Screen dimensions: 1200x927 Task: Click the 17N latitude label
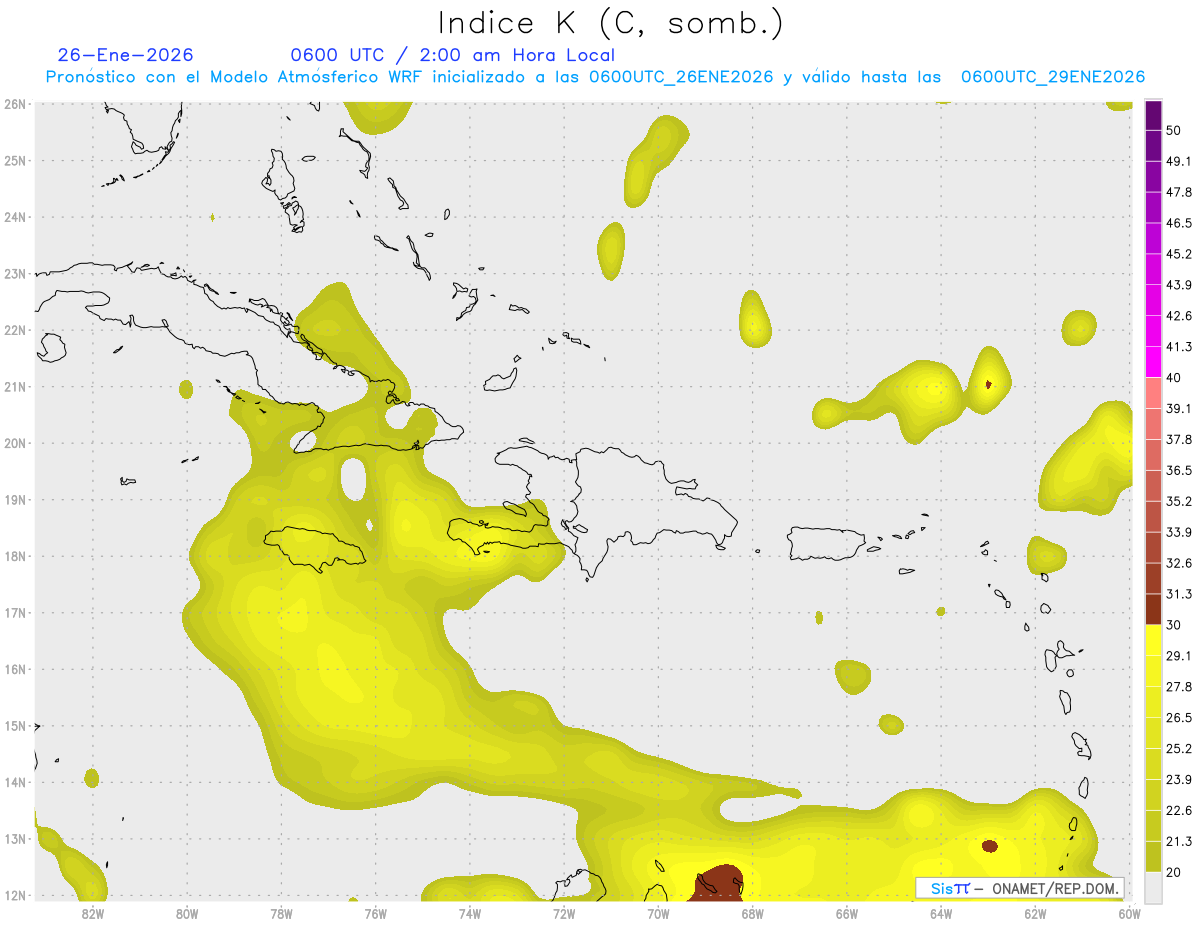coord(15,612)
